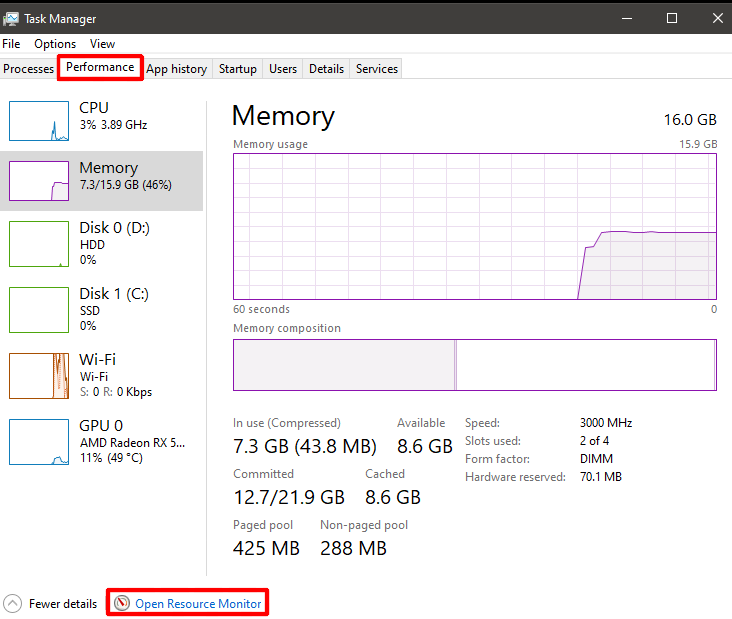
Task: Click the Memory composition bar
Action: point(474,365)
